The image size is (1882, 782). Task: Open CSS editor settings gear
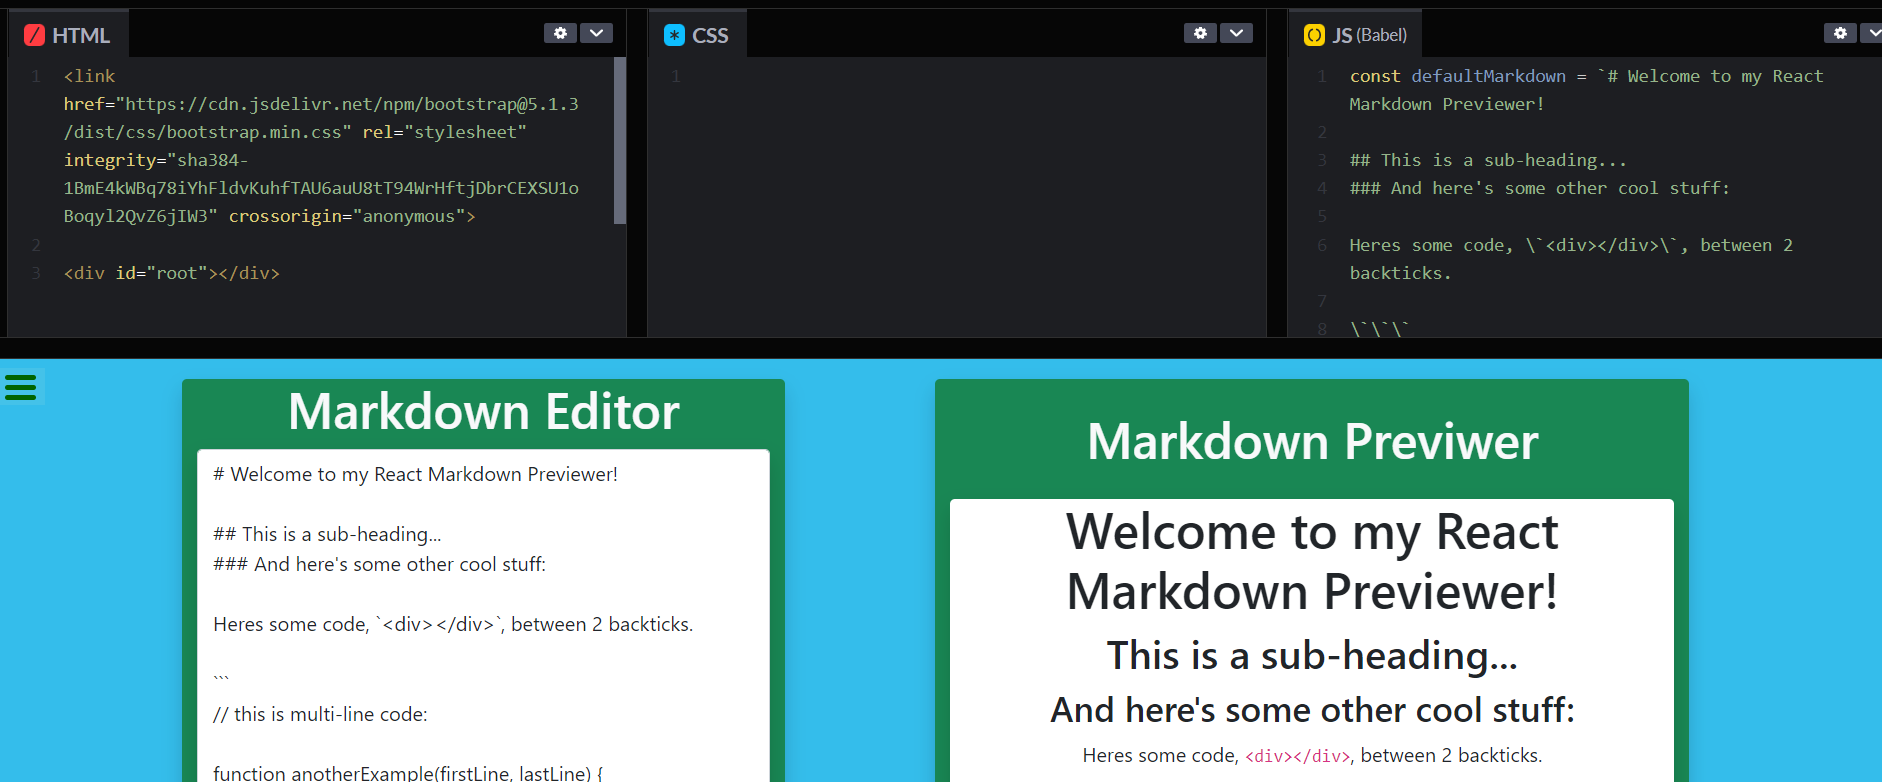click(x=1200, y=33)
